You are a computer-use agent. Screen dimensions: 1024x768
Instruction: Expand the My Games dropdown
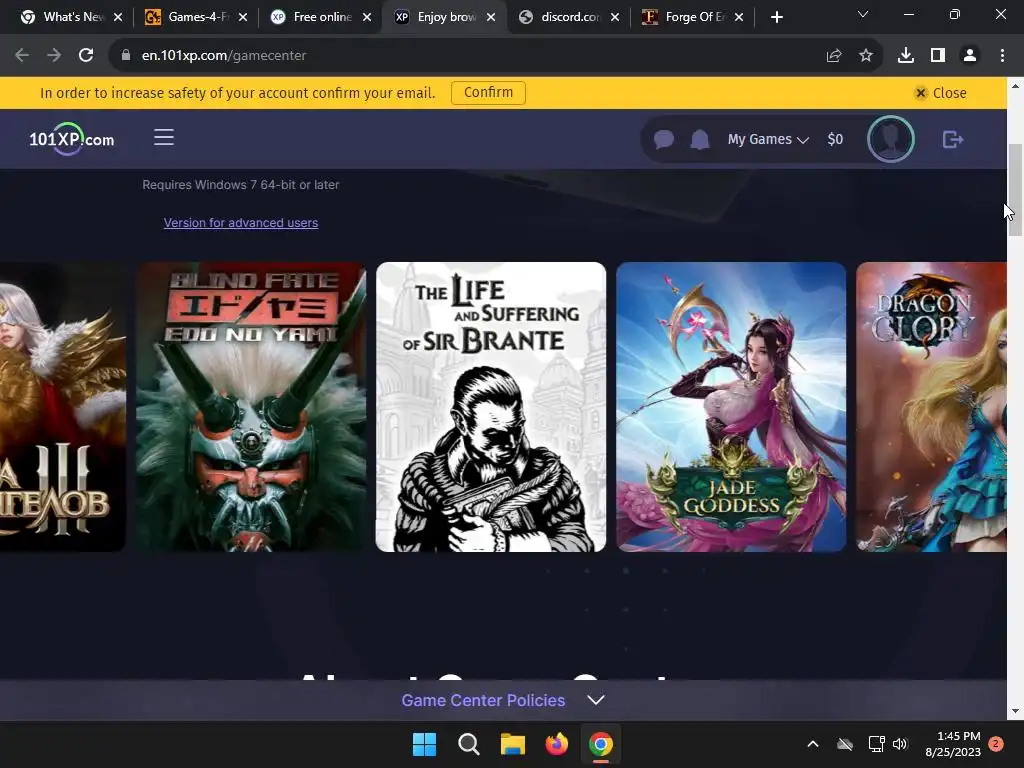[769, 139]
